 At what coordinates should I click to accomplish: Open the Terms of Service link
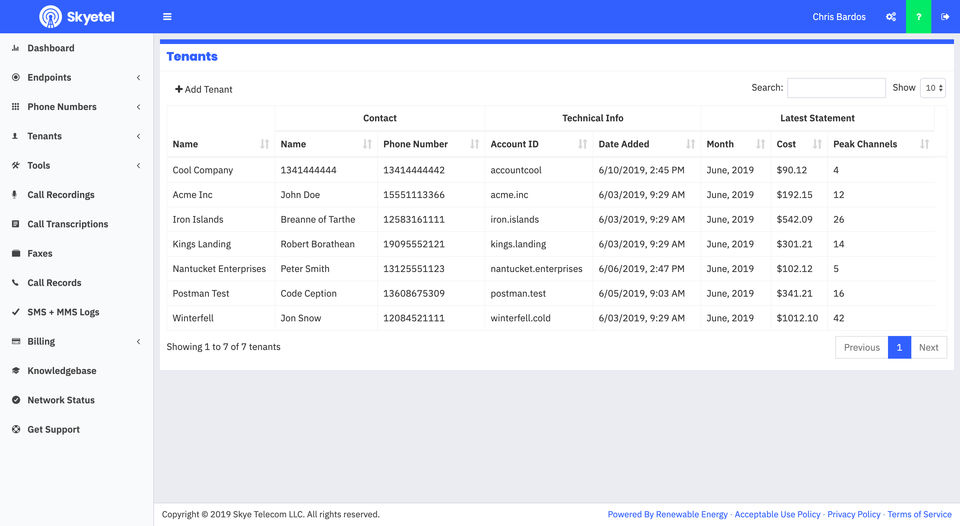click(x=919, y=514)
